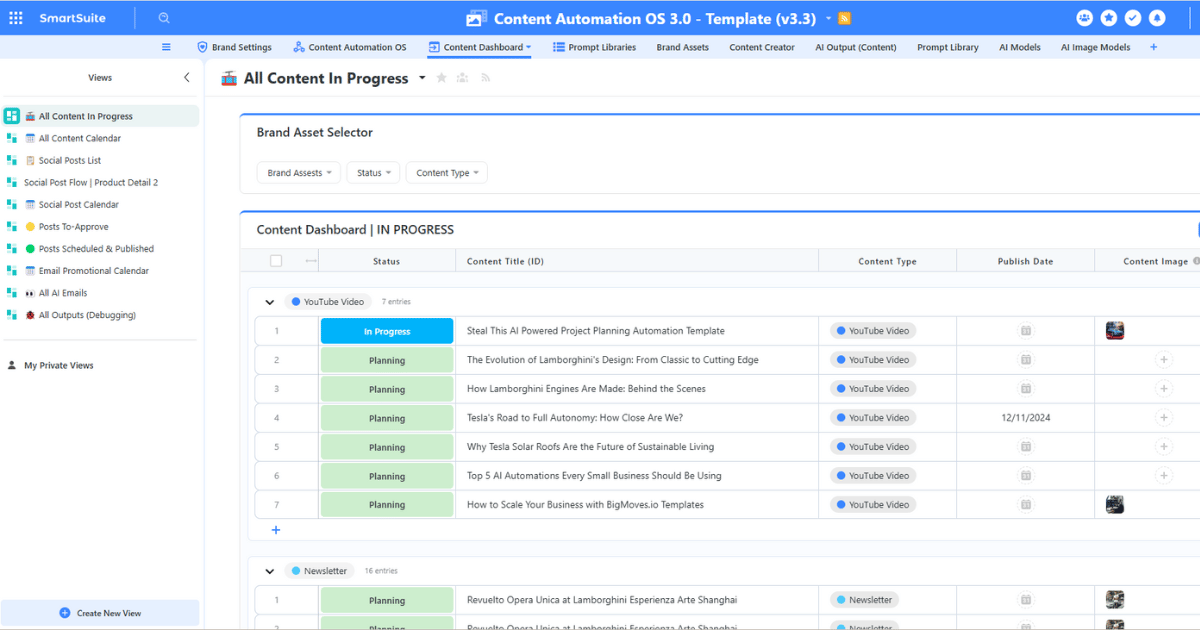Screen dimensions: 1200x630
Task: Open the members icon in top bar
Action: [1085, 18]
